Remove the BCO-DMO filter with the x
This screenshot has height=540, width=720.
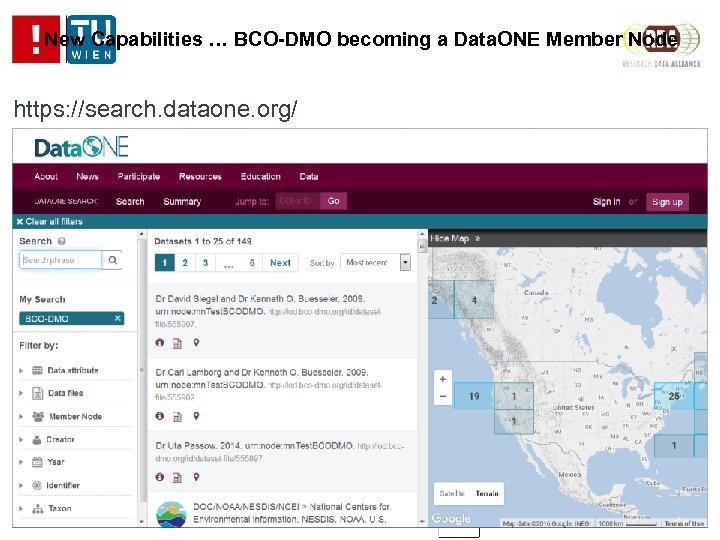click(118, 318)
